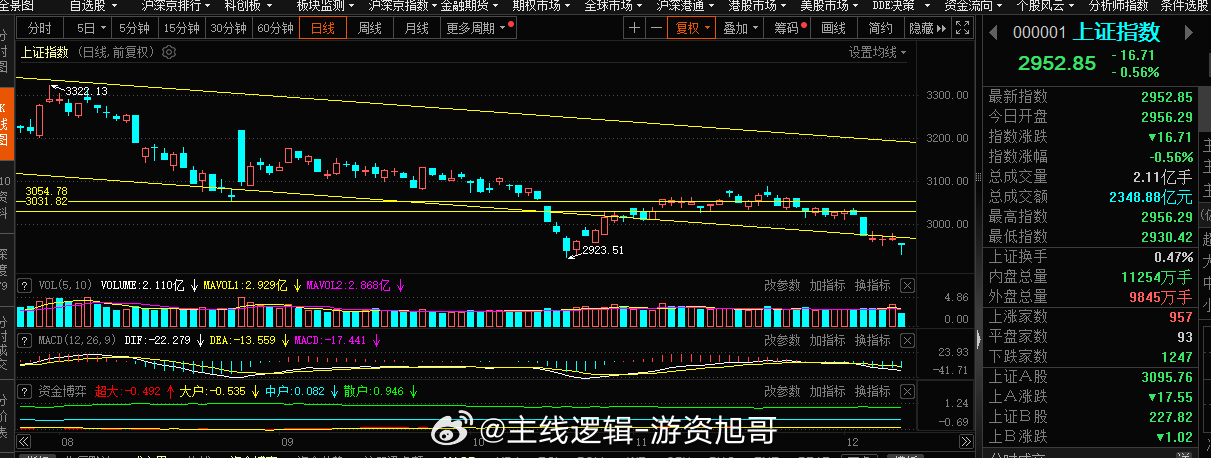Select 30分钟 period

[228, 28]
